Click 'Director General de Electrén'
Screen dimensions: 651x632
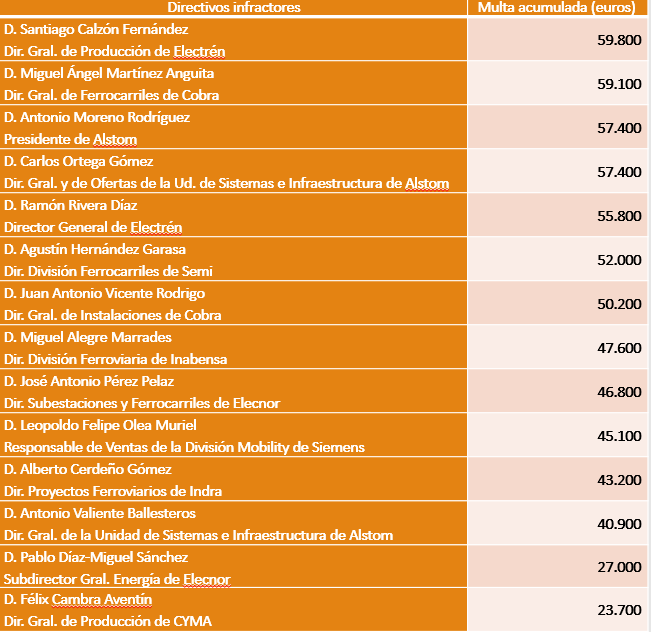[x=93, y=228]
